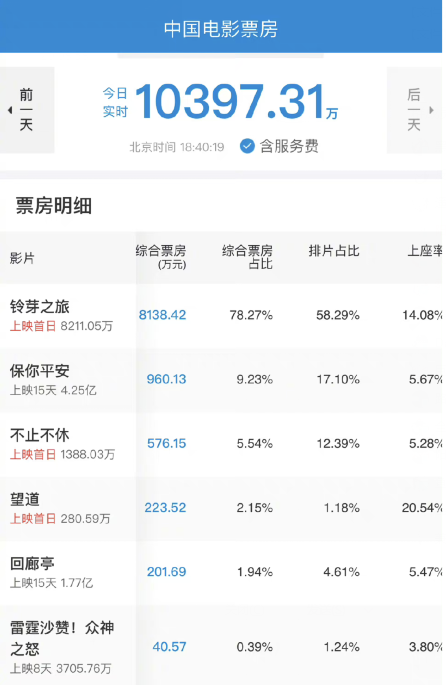
Task: Click 望道 box office value 223.52
Action: pos(165,508)
